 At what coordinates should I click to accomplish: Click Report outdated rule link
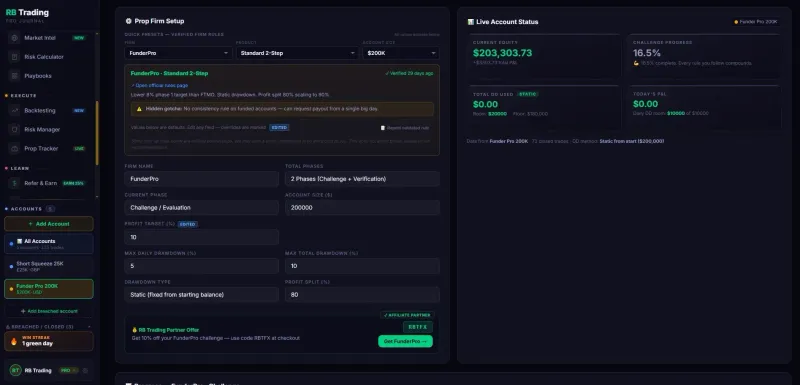pos(405,128)
